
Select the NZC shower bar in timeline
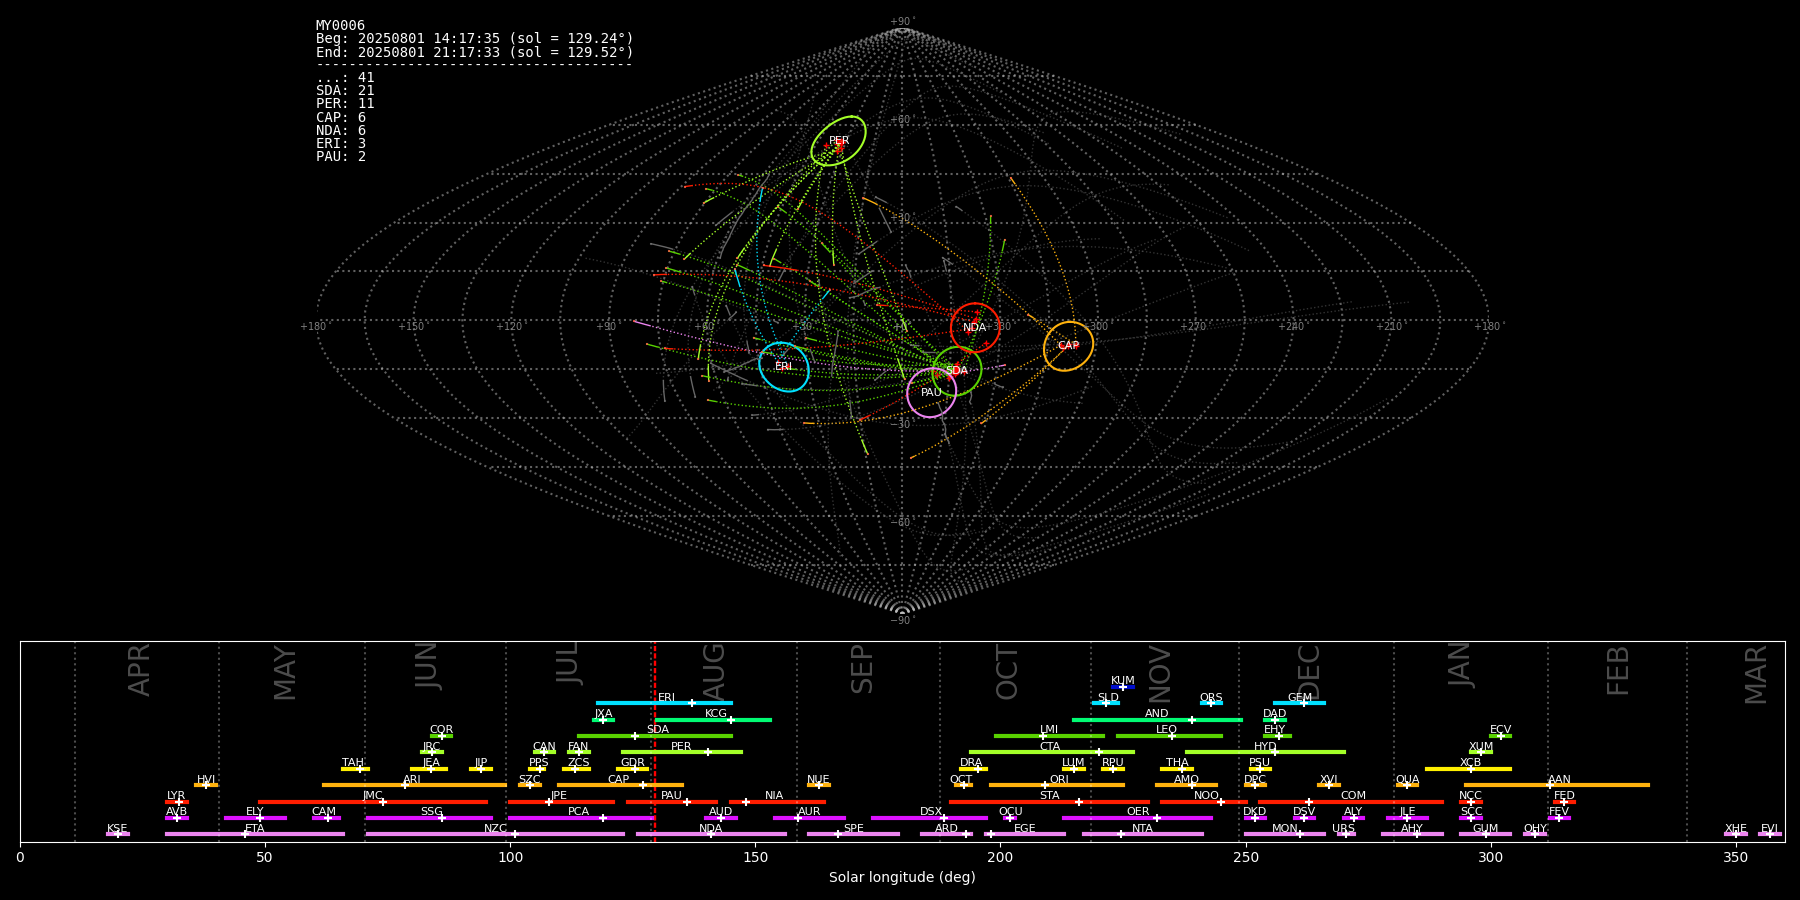point(495,834)
